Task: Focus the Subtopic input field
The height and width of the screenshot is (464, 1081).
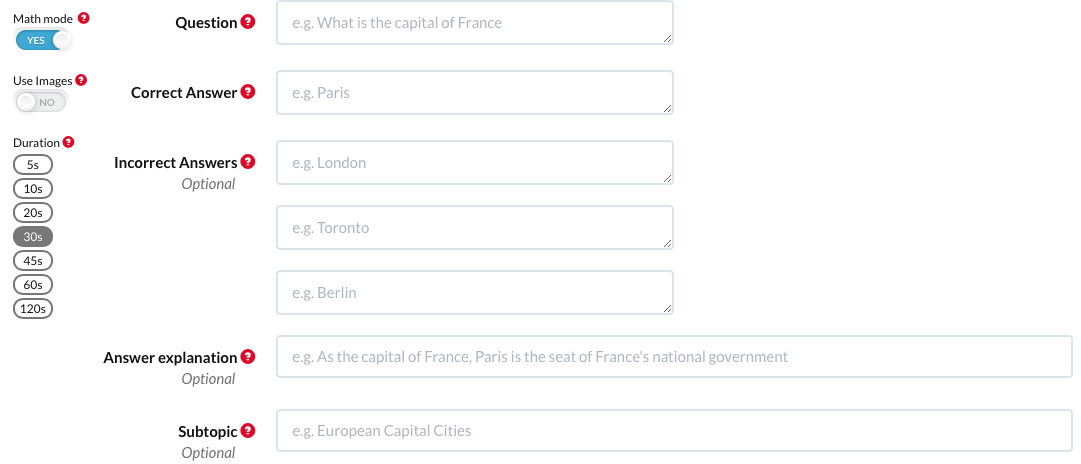Action: [674, 431]
